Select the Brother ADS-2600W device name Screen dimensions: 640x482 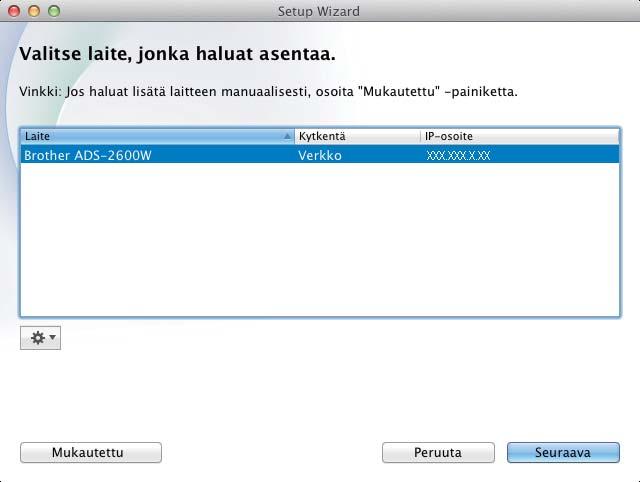click(88, 155)
